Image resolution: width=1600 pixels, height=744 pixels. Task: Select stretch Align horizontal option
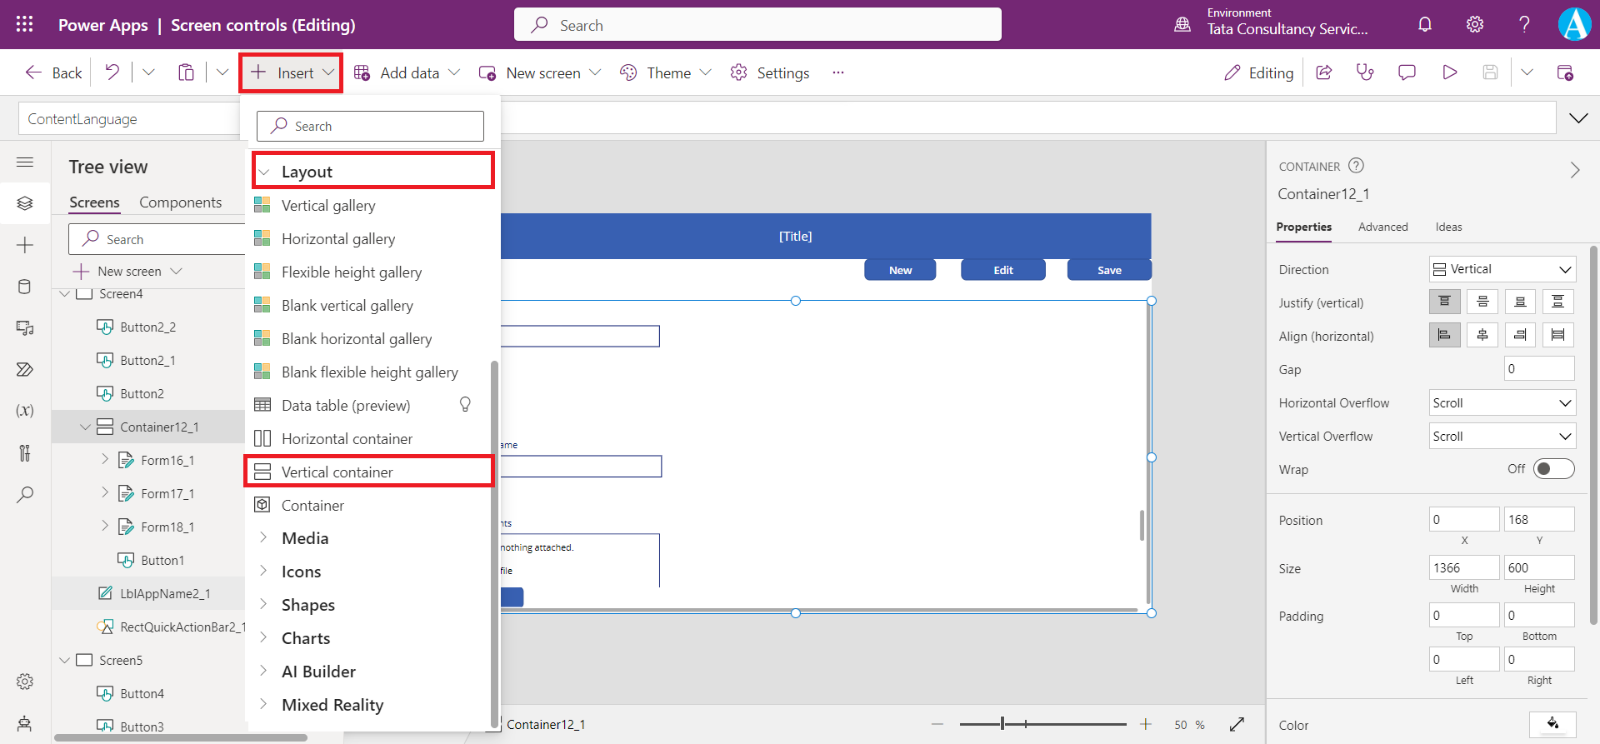pos(1557,335)
